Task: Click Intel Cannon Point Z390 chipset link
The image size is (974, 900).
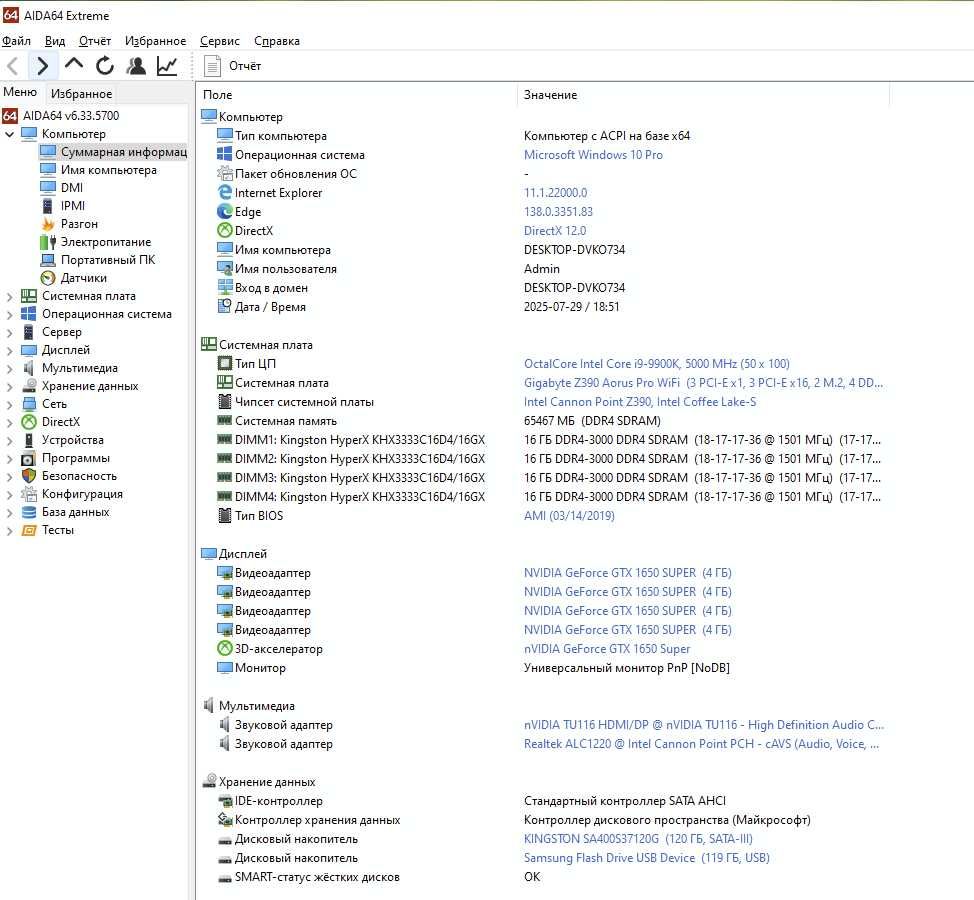Action: coord(640,402)
